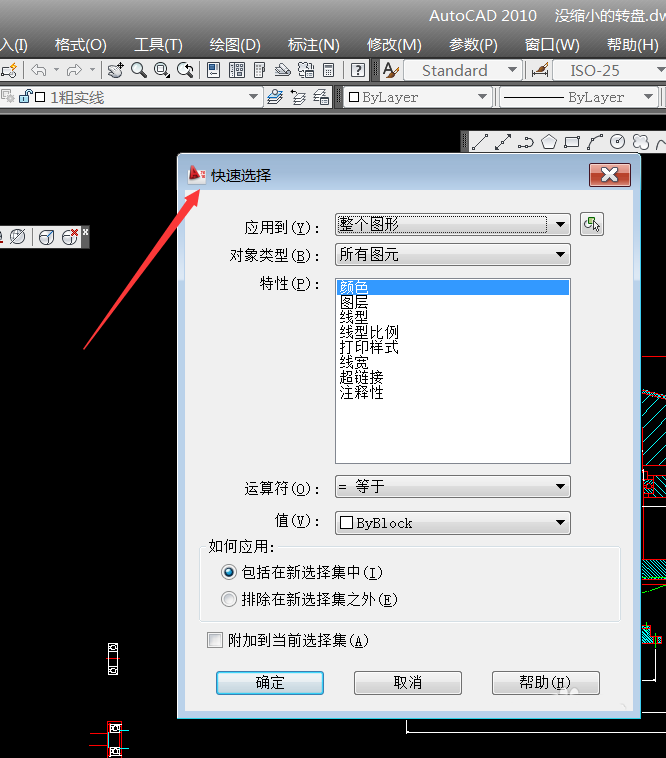Select 图层 in the properties list

pos(452,302)
